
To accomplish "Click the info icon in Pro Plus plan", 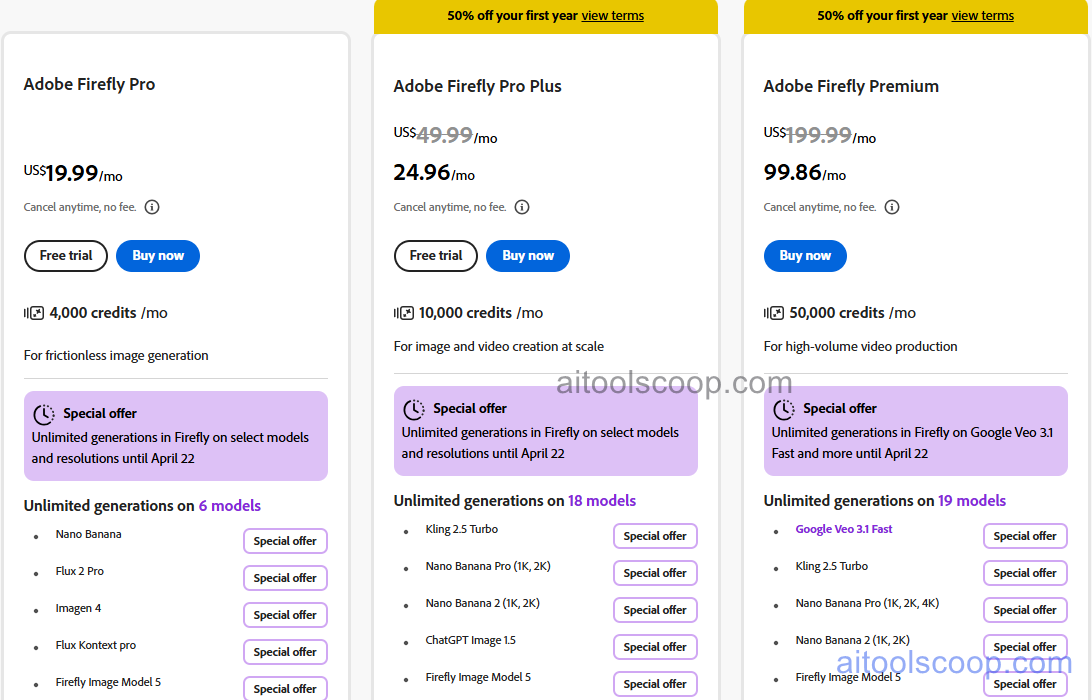I will coord(521,207).
